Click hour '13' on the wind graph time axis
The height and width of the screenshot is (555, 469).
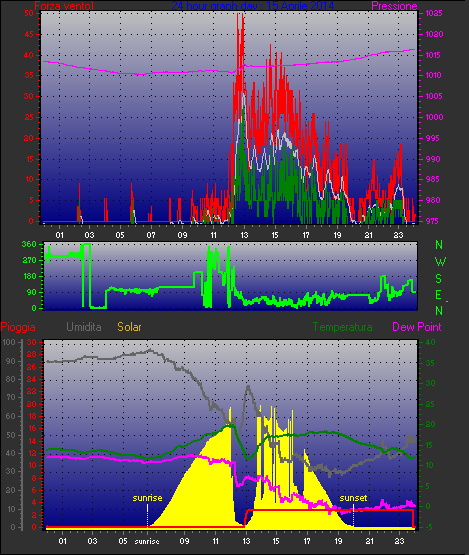[x=244, y=235]
